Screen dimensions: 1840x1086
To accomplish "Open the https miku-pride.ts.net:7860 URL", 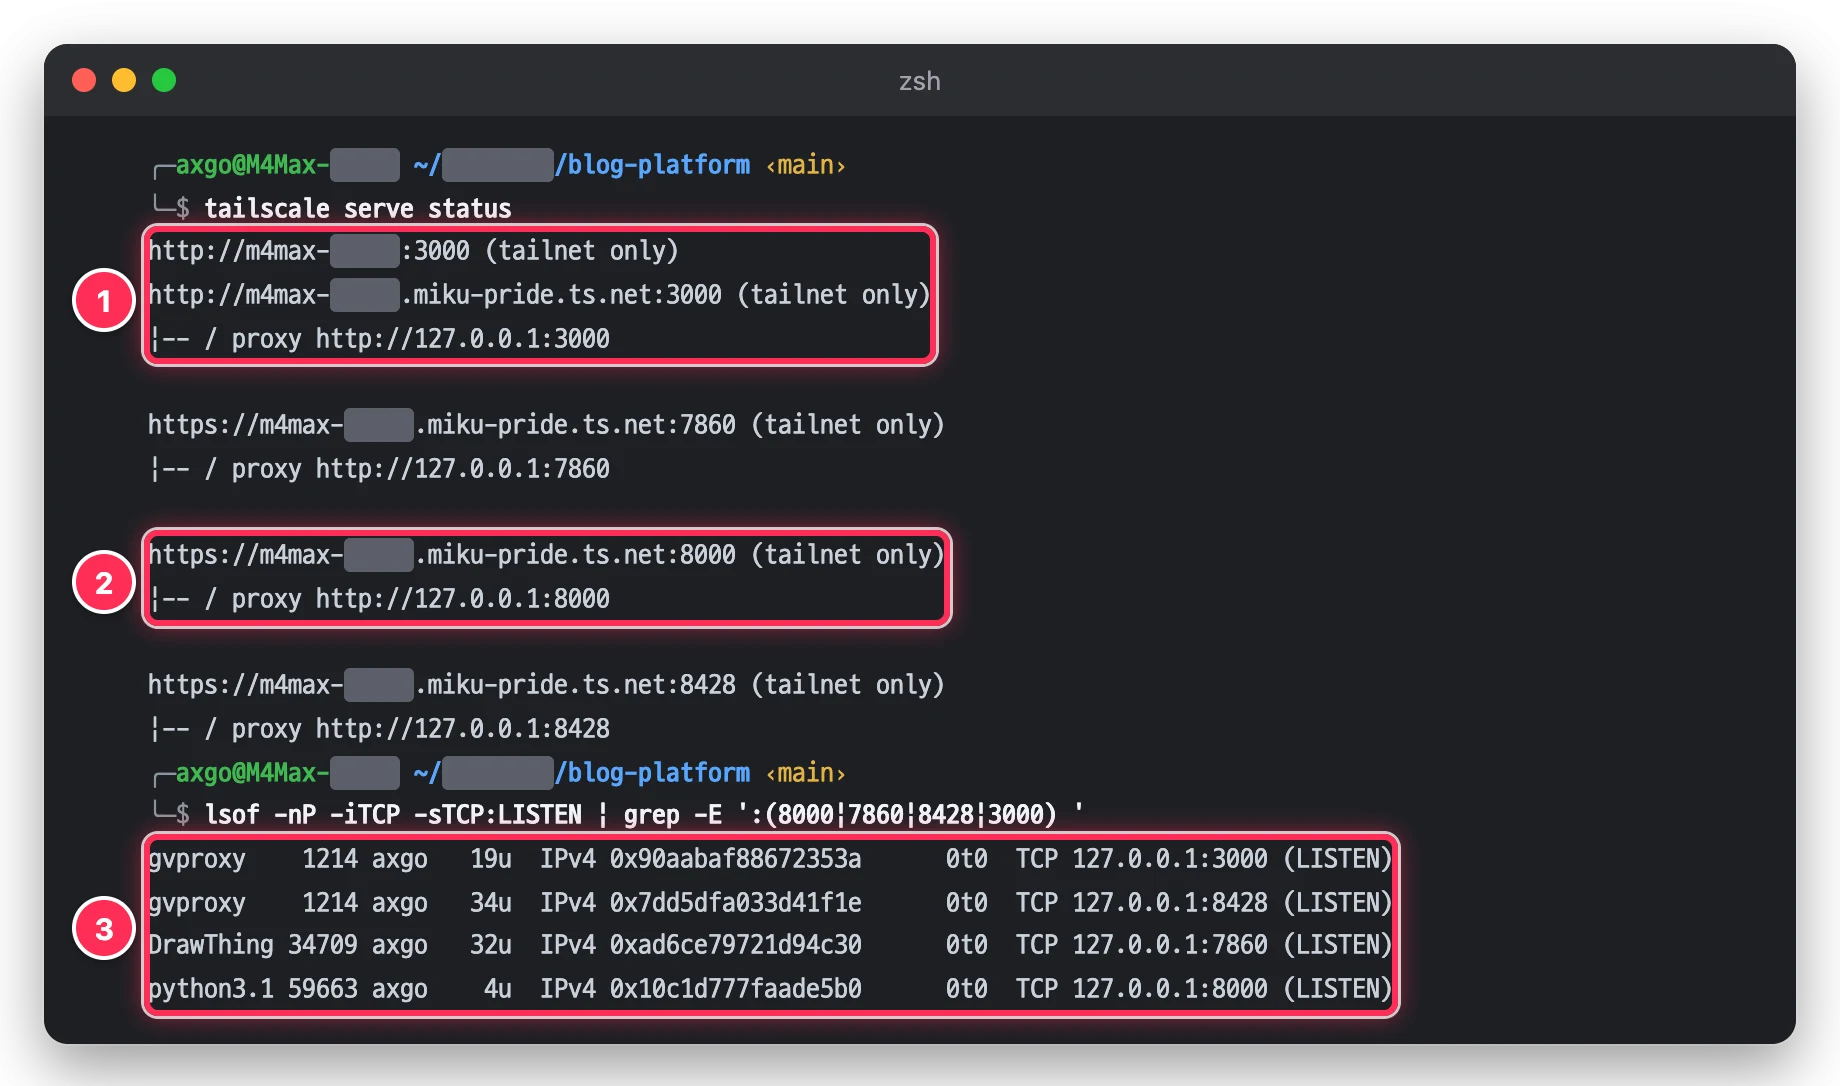I will (546, 424).
